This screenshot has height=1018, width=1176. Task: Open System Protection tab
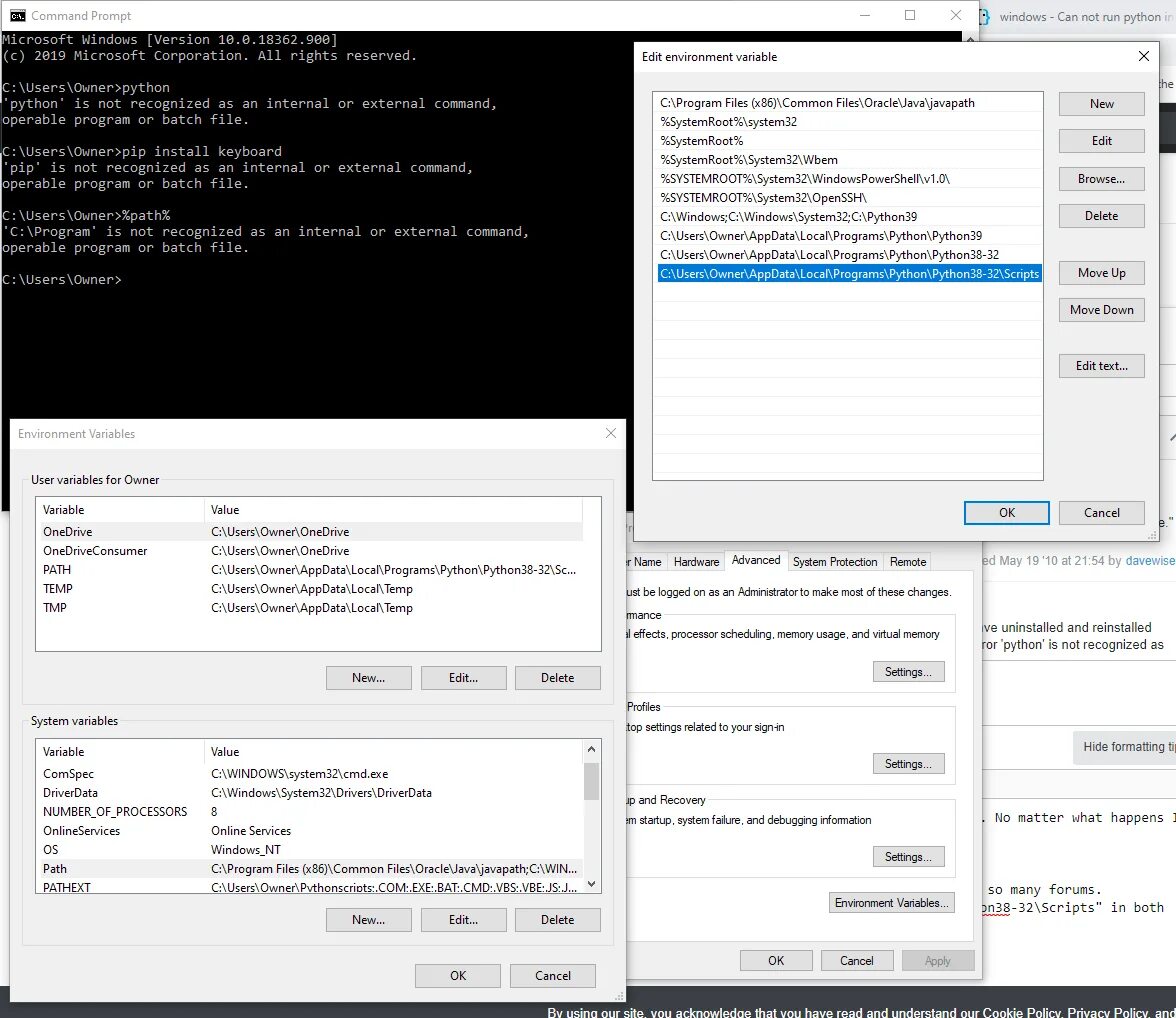click(x=835, y=562)
